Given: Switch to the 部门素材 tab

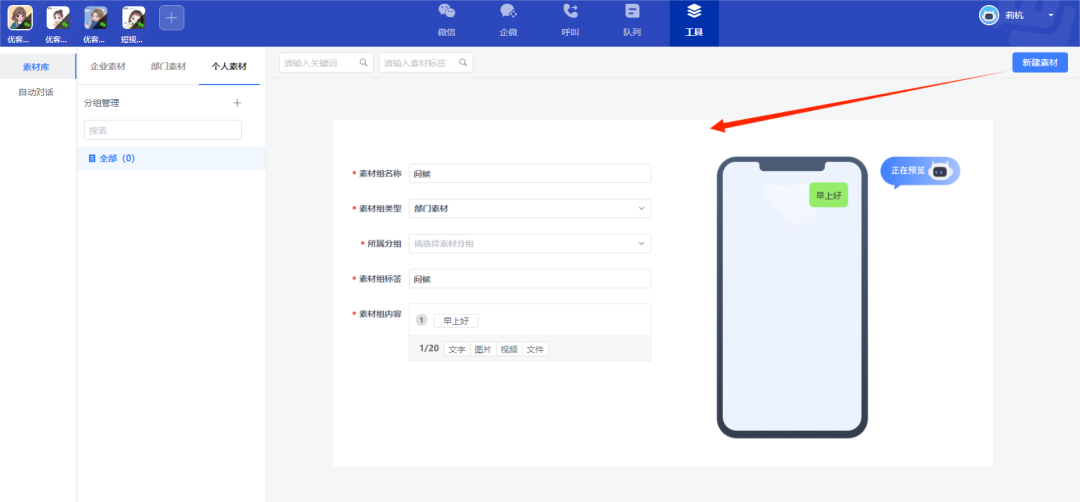Looking at the screenshot, I should point(168,67).
